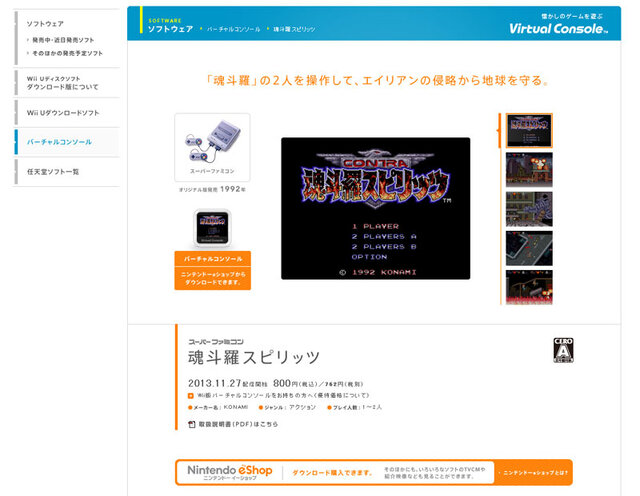Open Wii版バーチャルコンソール 優待価格について link
This screenshot has width=640, height=496.
(x=283, y=396)
